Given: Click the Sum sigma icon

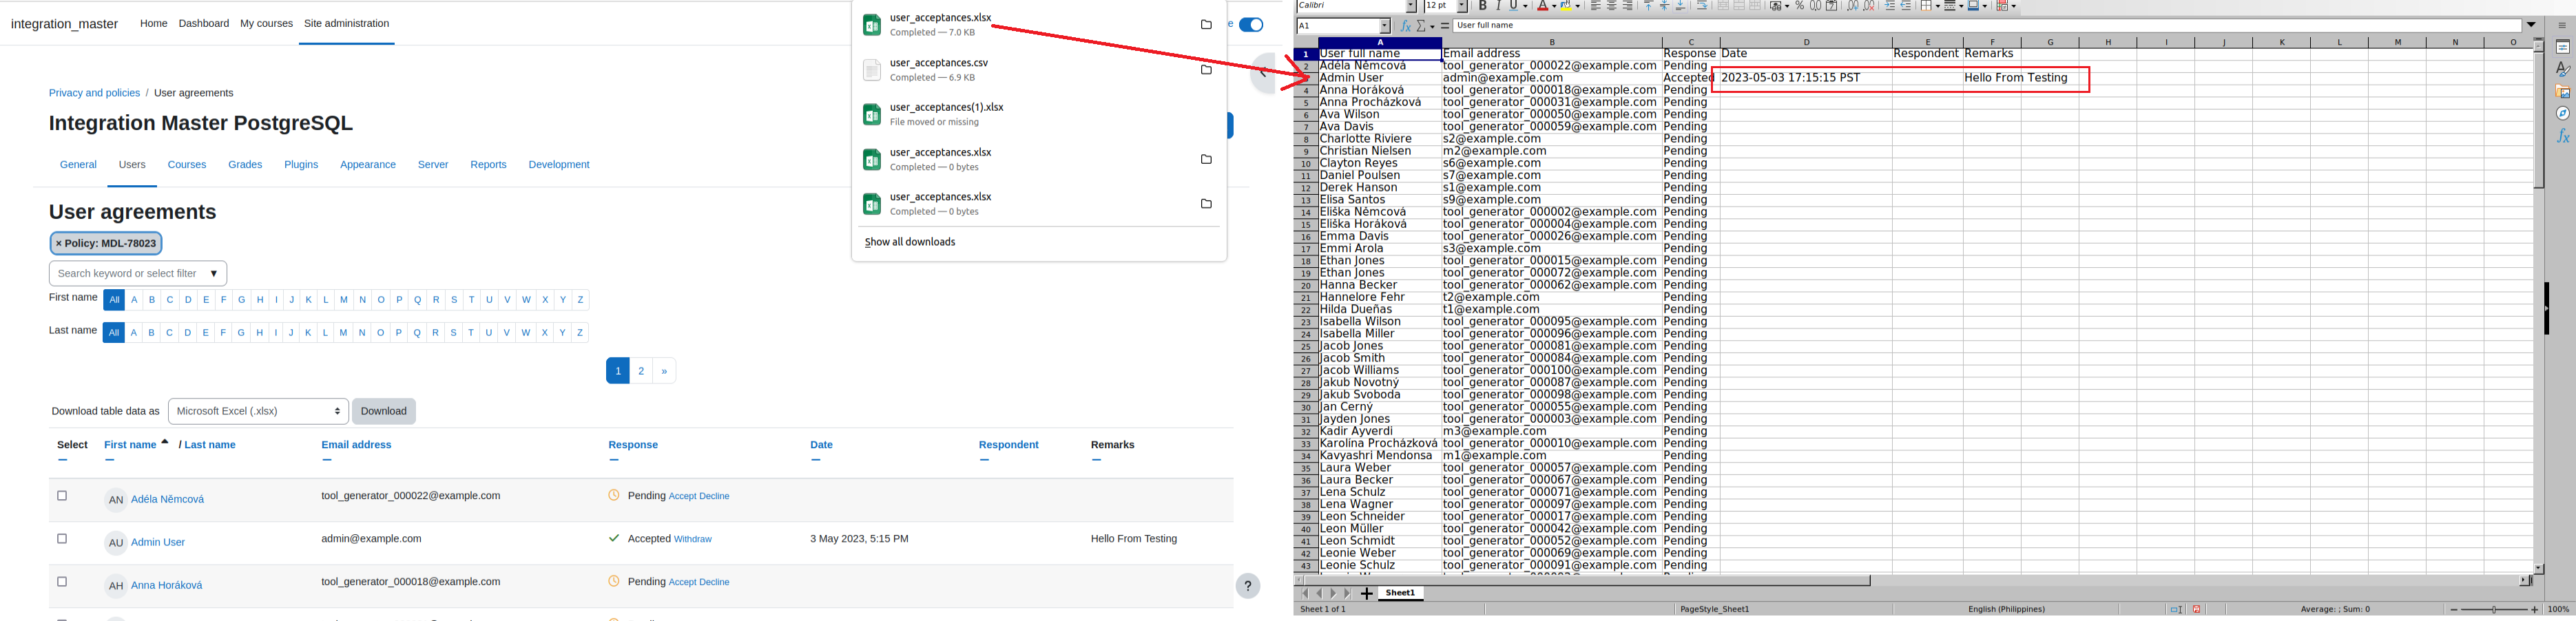Looking at the screenshot, I should pyautogui.click(x=1421, y=26).
